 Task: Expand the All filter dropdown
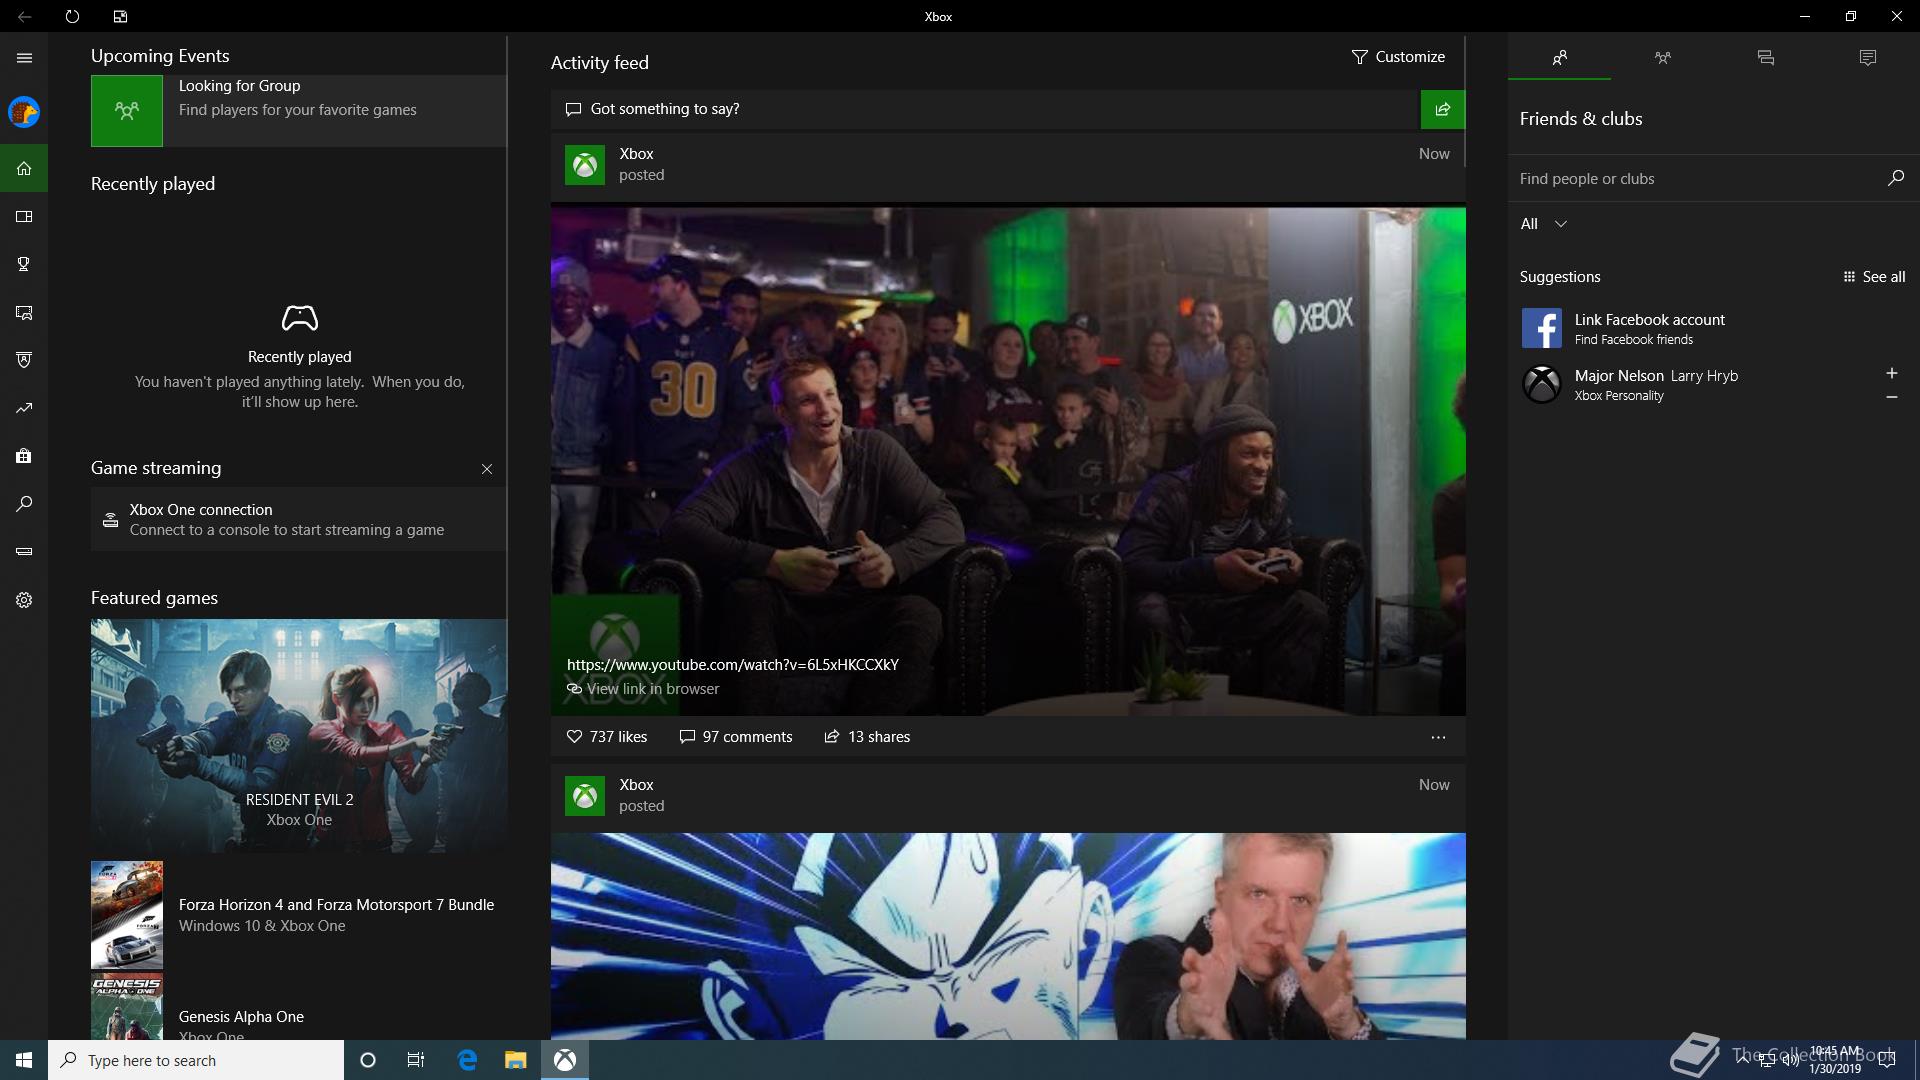click(1543, 224)
